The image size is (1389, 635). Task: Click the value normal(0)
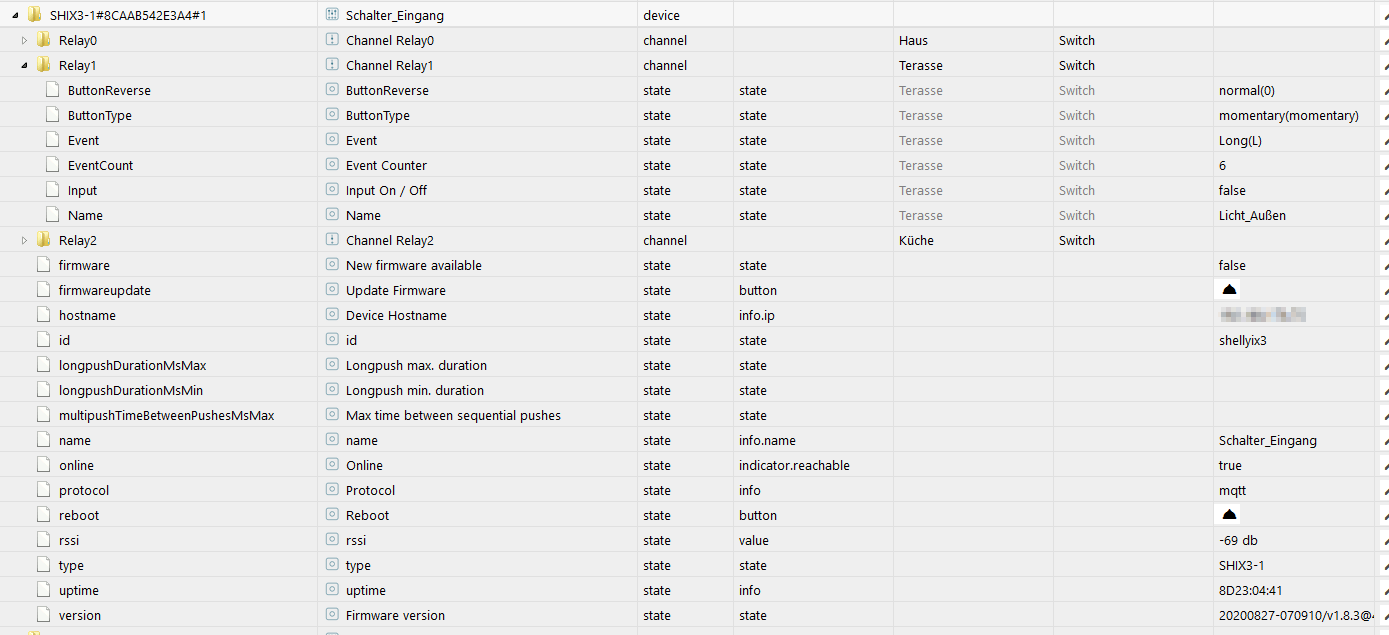[x=1247, y=90]
